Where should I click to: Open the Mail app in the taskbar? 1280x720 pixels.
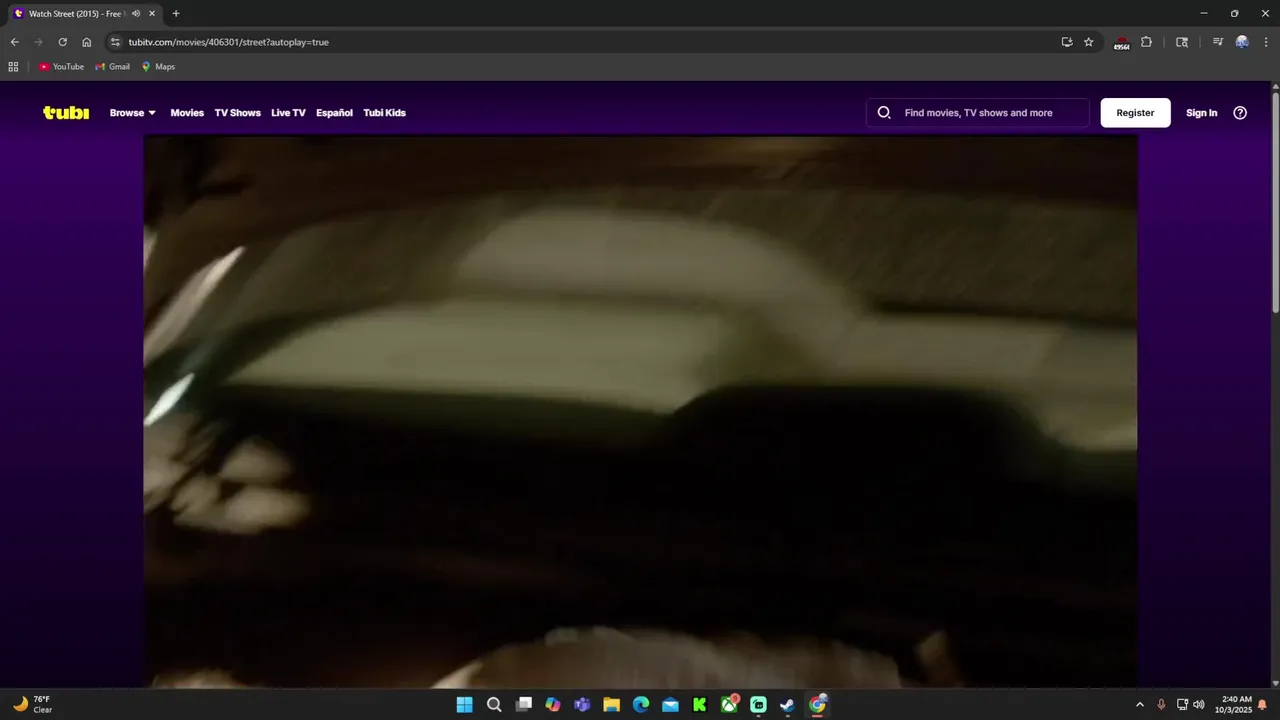[x=670, y=705]
